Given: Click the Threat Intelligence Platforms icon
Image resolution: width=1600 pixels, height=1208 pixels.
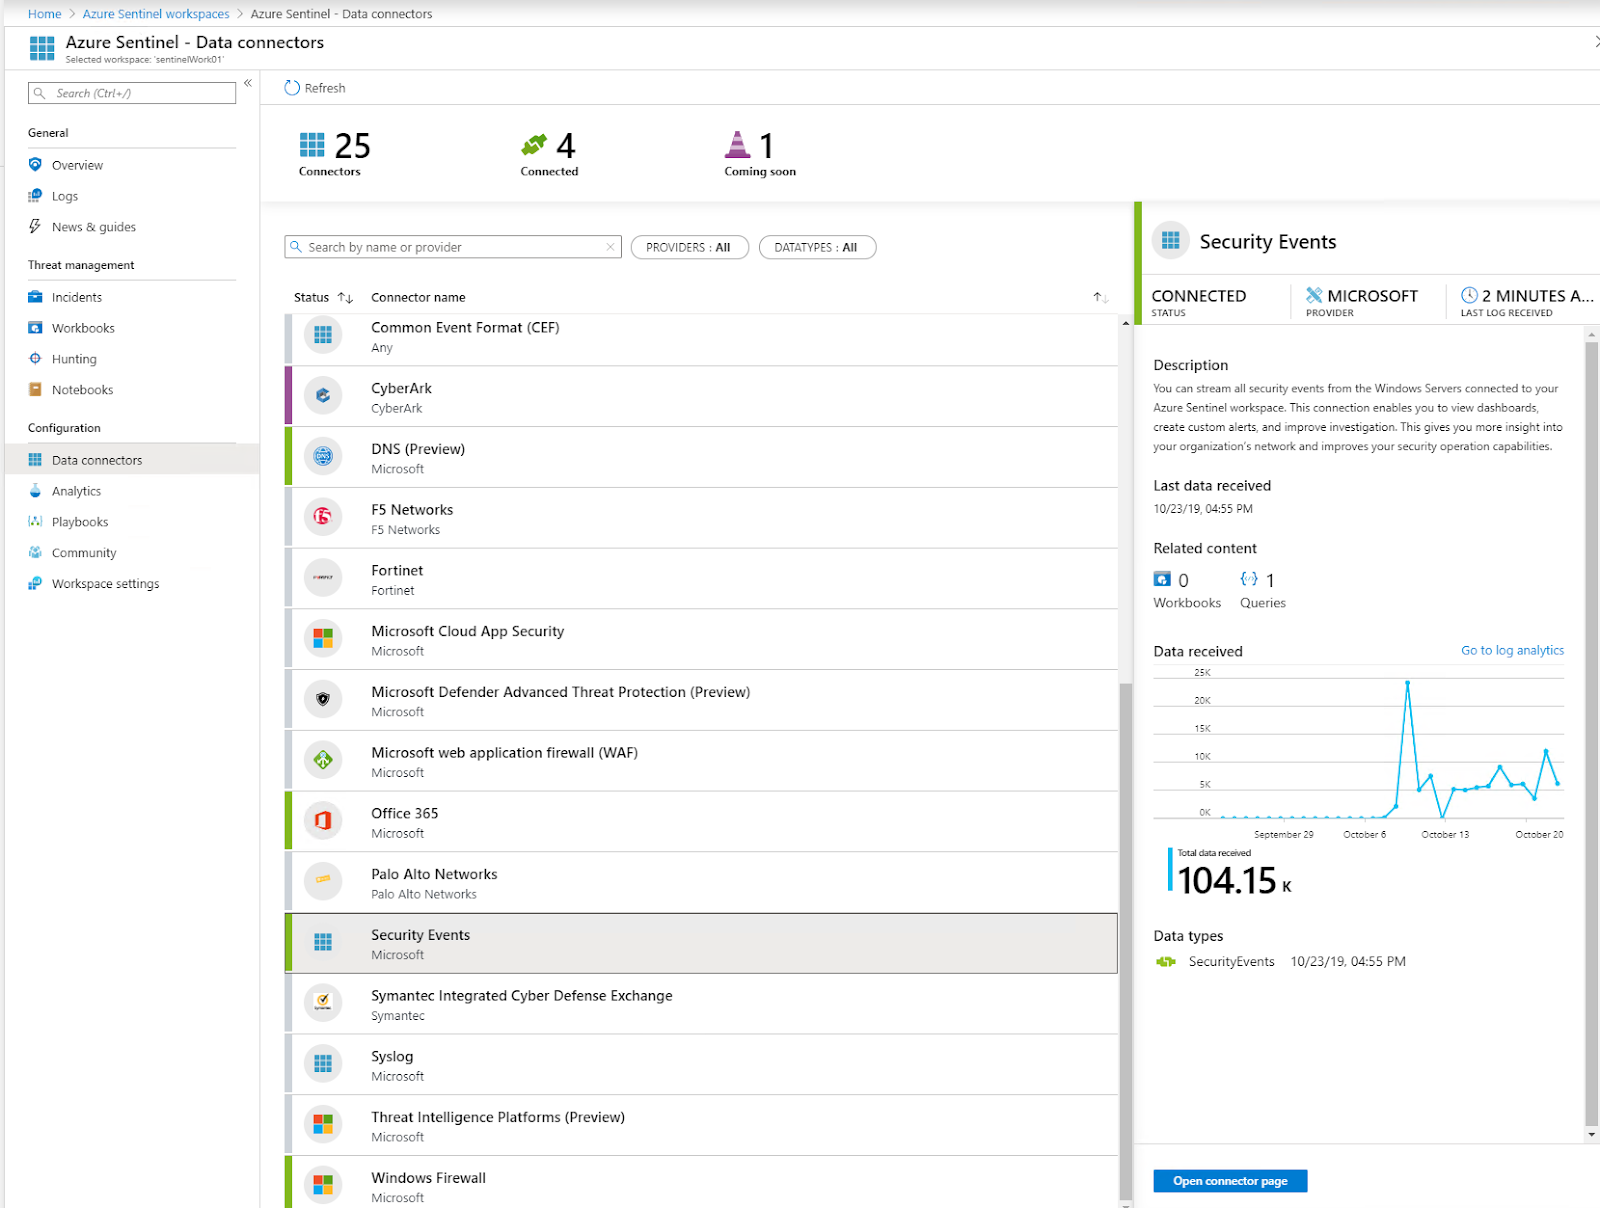Looking at the screenshot, I should 323,1125.
